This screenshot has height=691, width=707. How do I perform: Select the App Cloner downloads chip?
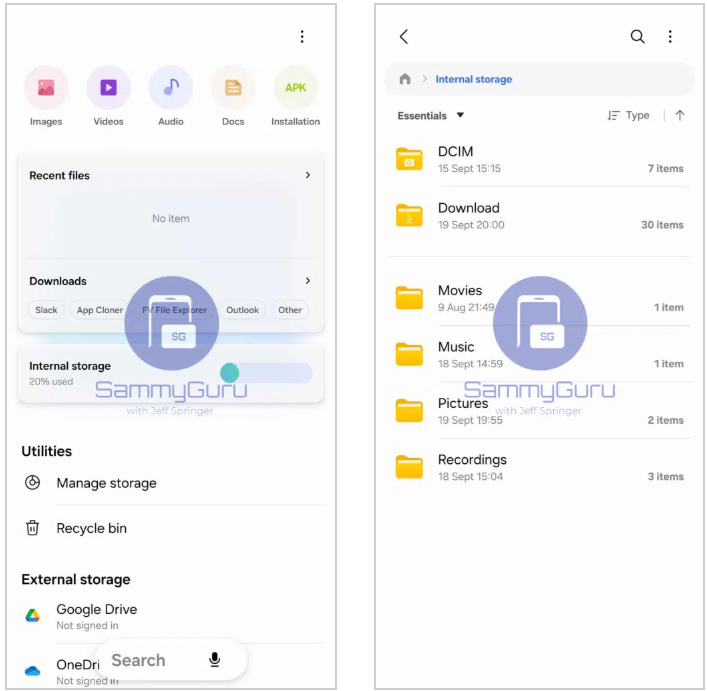[x=100, y=310]
